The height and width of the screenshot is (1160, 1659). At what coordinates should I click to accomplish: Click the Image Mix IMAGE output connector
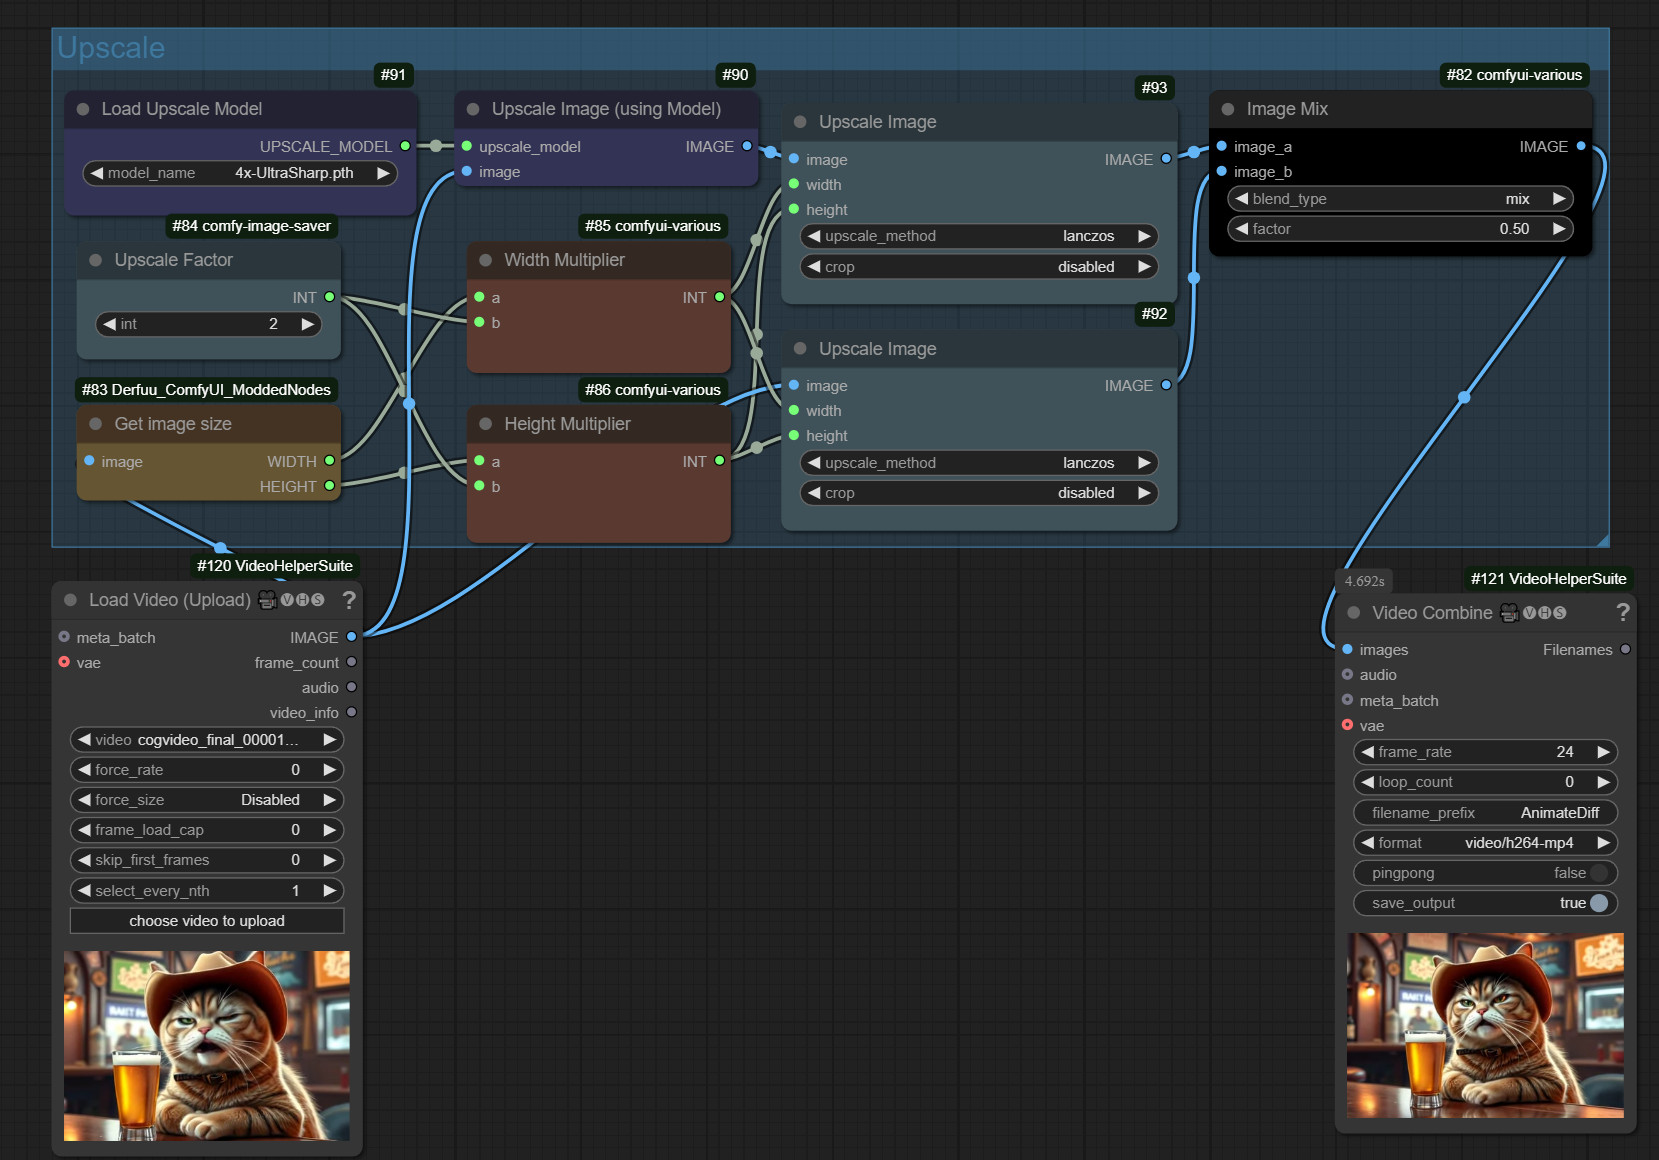click(1581, 146)
